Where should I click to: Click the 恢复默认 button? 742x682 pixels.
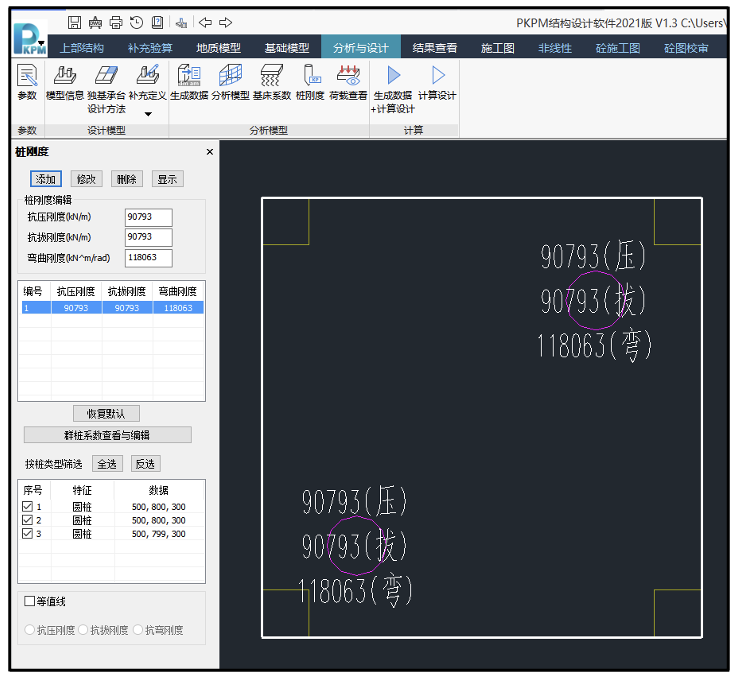(106, 414)
